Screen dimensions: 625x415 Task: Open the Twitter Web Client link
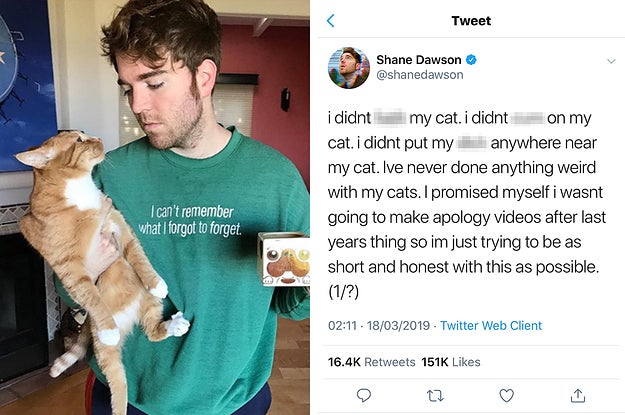click(492, 325)
